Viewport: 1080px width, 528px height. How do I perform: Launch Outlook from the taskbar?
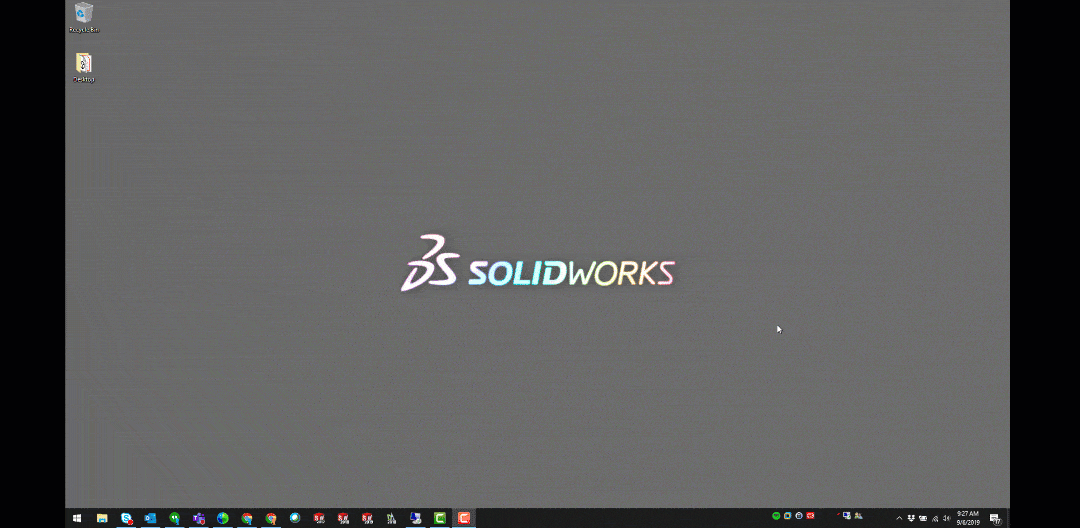150,518
